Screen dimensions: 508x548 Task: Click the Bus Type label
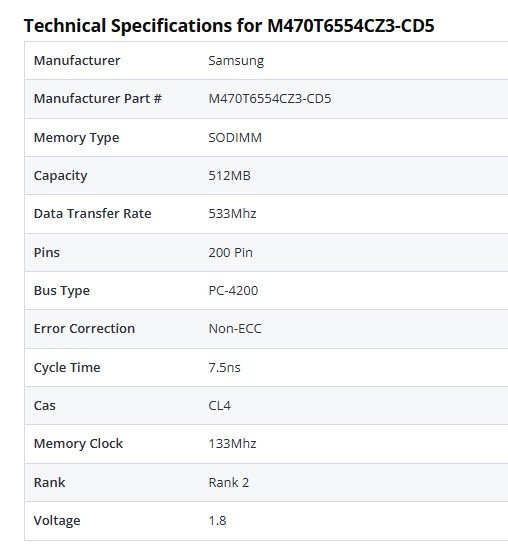pos(62,291)
